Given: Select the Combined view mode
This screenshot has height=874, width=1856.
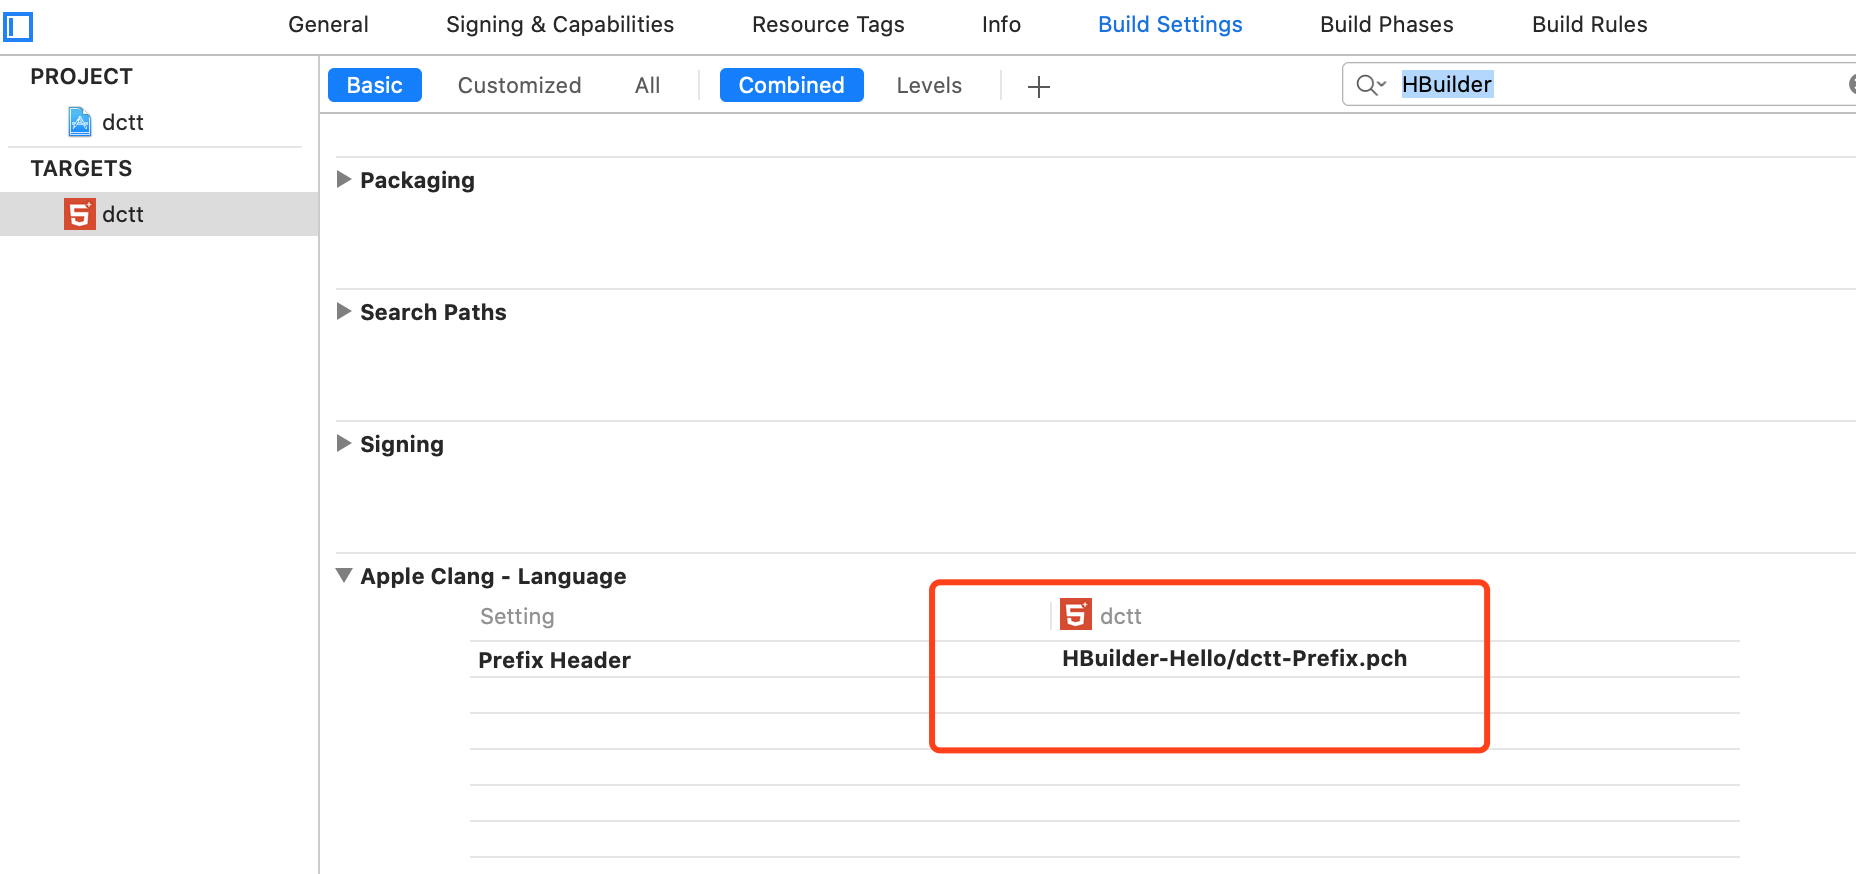Looking at the screenshot, I should click(x=791, y=85).
